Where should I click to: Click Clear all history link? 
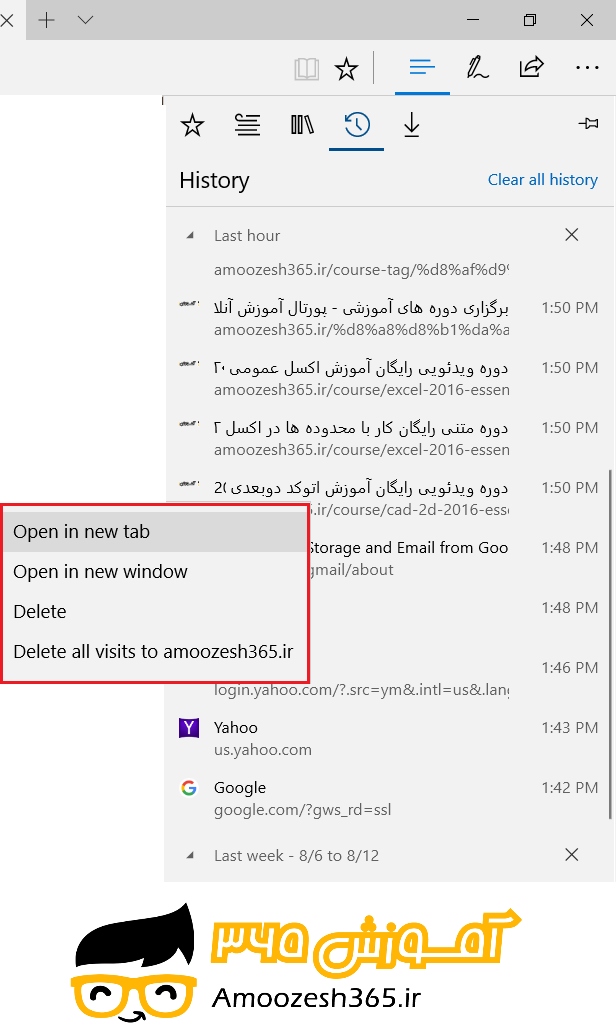[x=543, y=180]
